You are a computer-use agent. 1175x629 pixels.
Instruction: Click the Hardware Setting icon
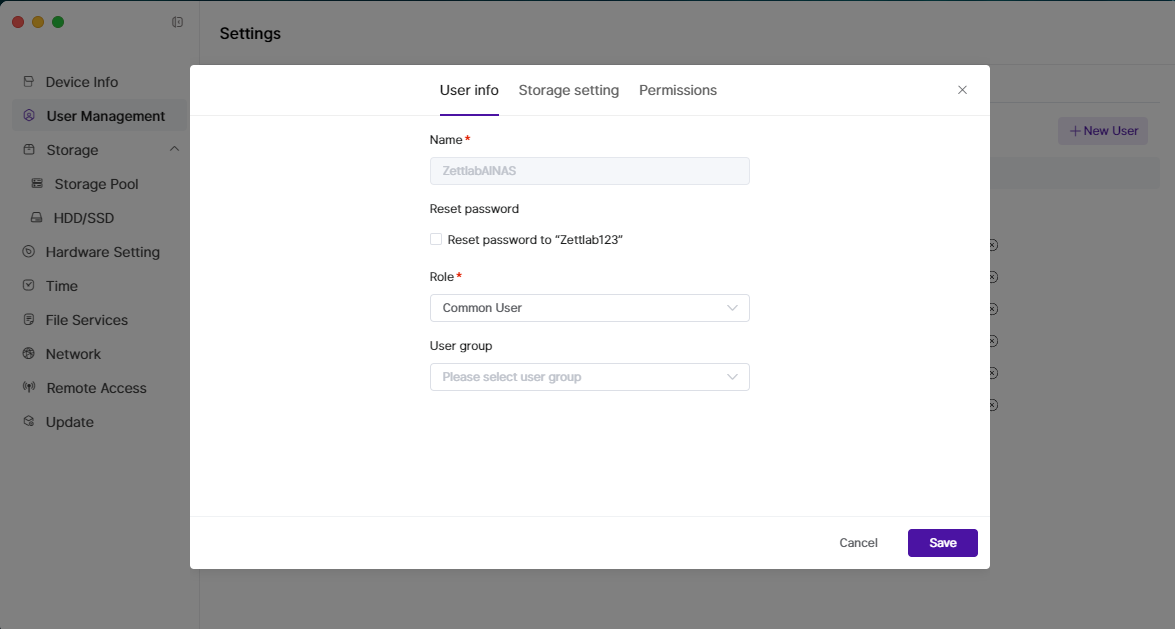coord(28,252)
